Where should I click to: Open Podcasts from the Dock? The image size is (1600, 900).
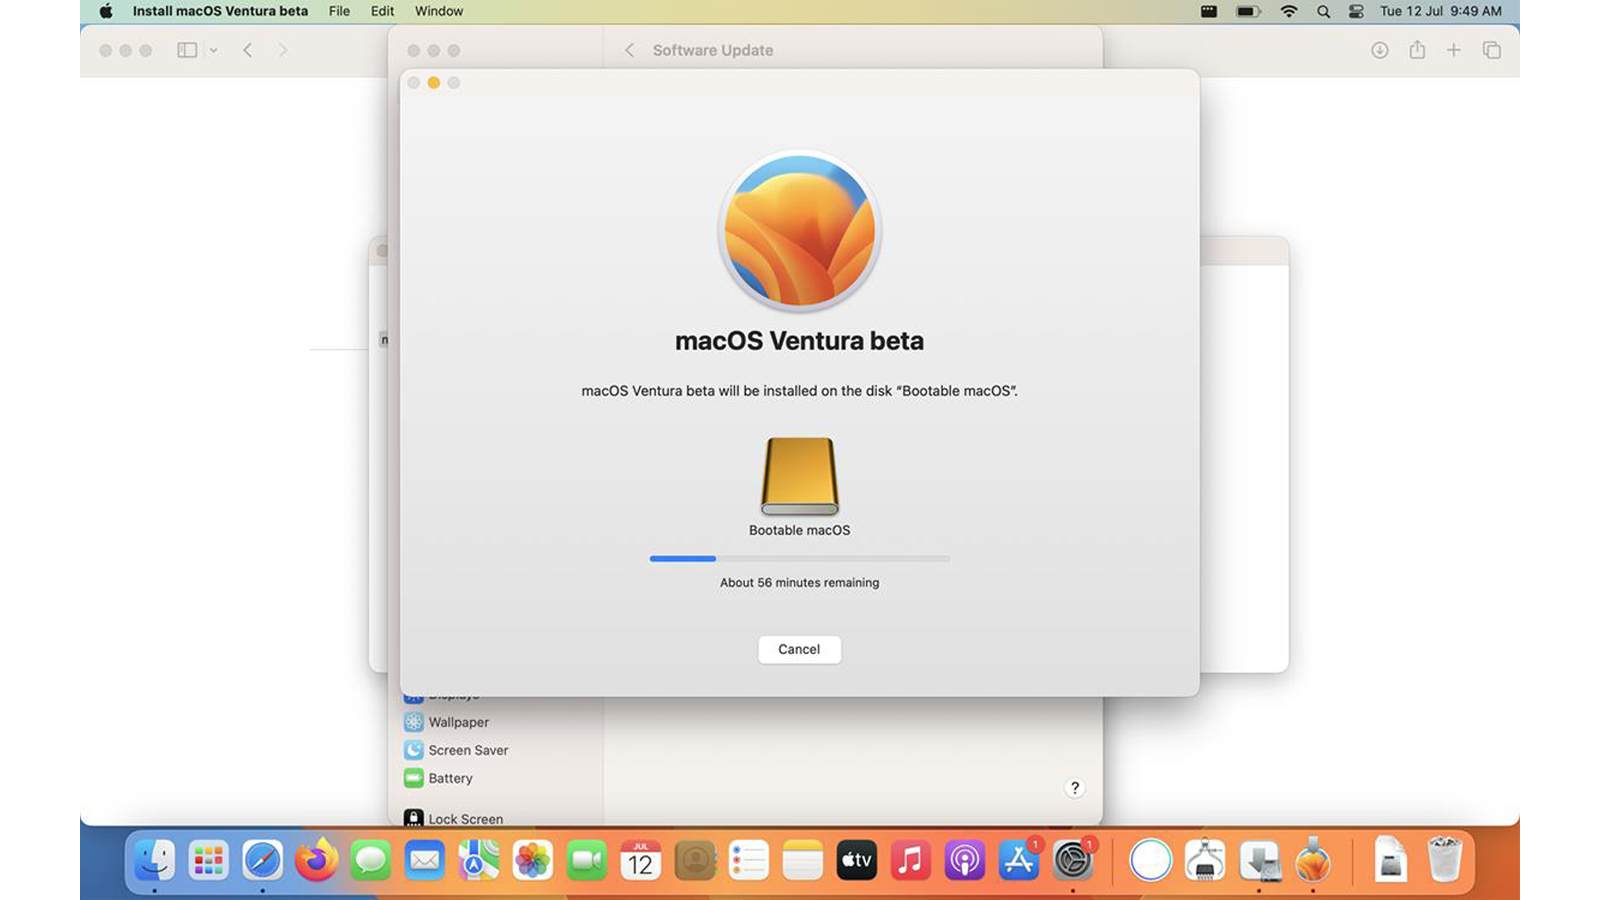pyautogui.click(x=965, y=860)
